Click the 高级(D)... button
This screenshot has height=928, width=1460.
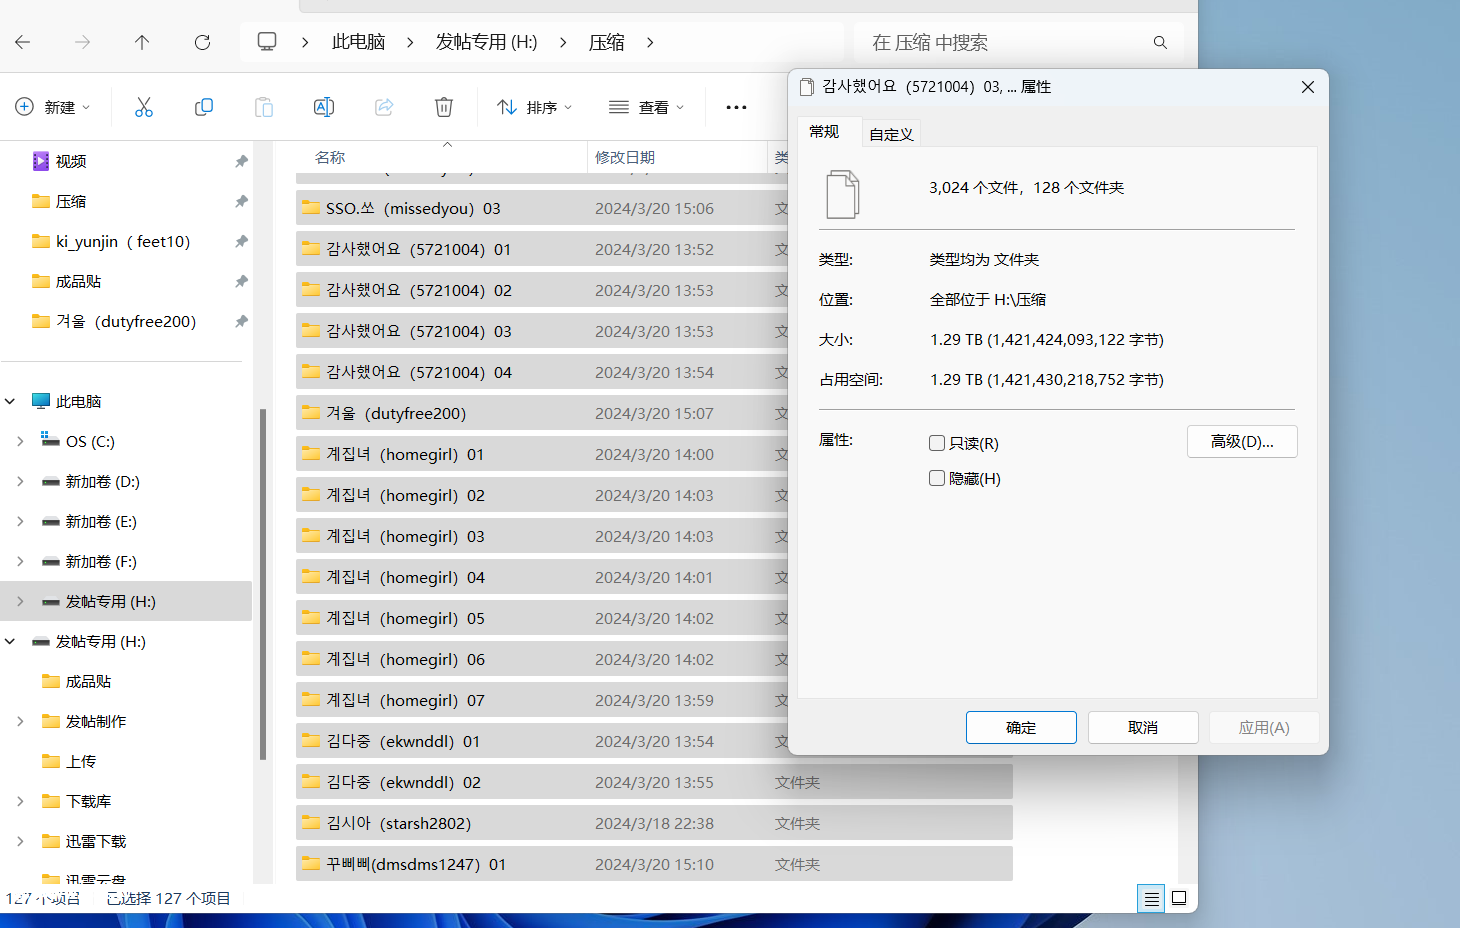coord(1242,442)
